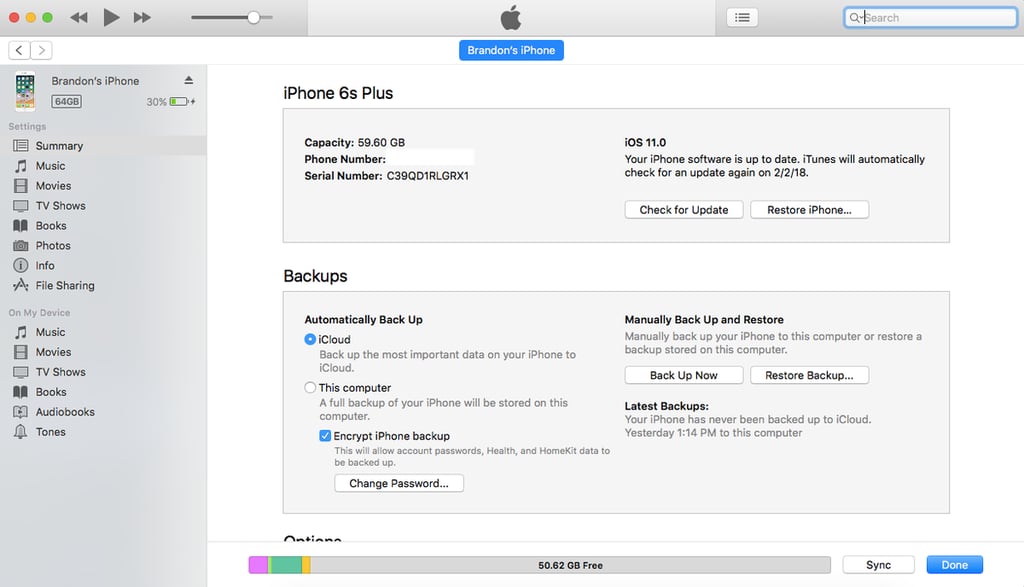Select the Brandon's iPhone device tab
Screen dimensions: 1024x587
point(511,50)
